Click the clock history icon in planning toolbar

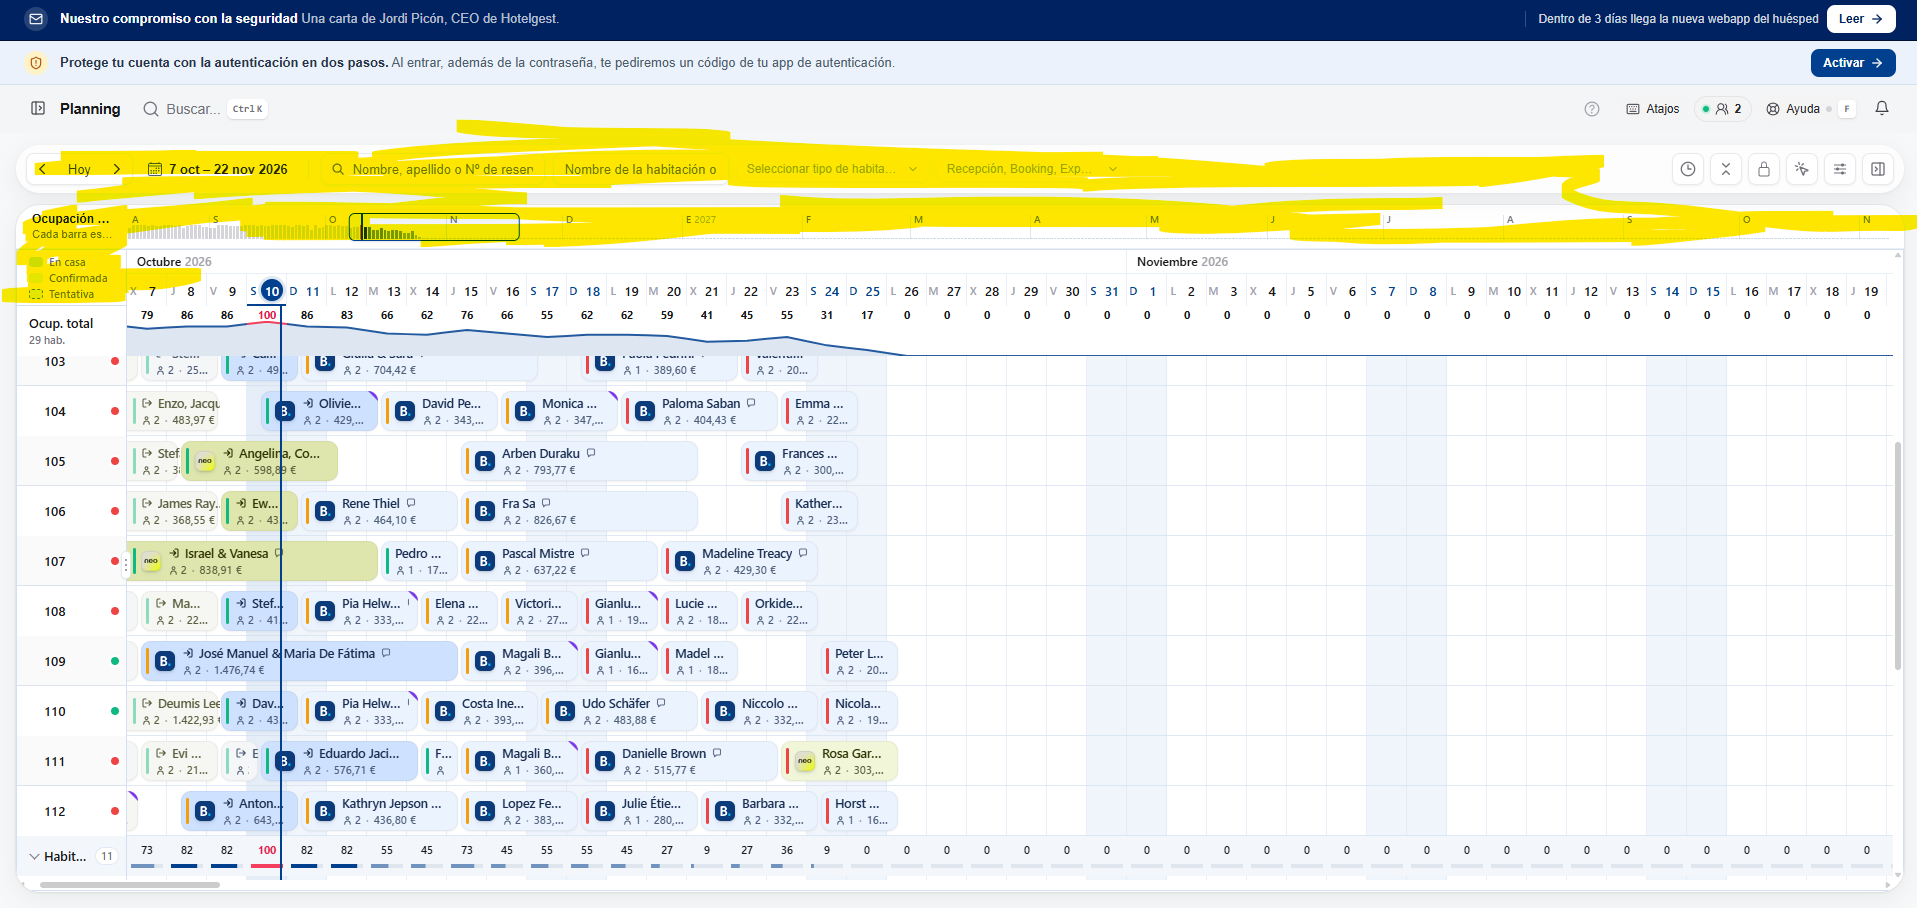[x=1688, y=169]
